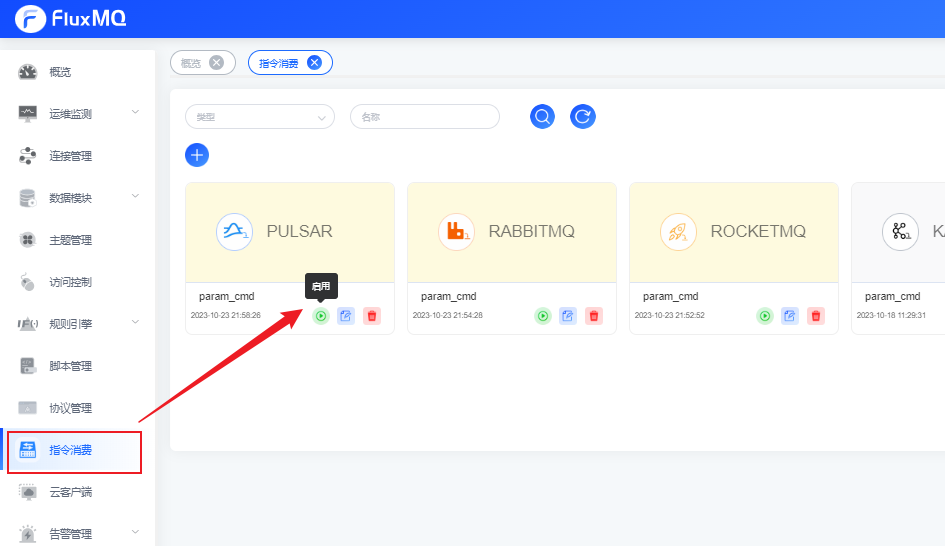
Task: Expand the 数据模块 submenu chevron
Action: click(135, 196)
